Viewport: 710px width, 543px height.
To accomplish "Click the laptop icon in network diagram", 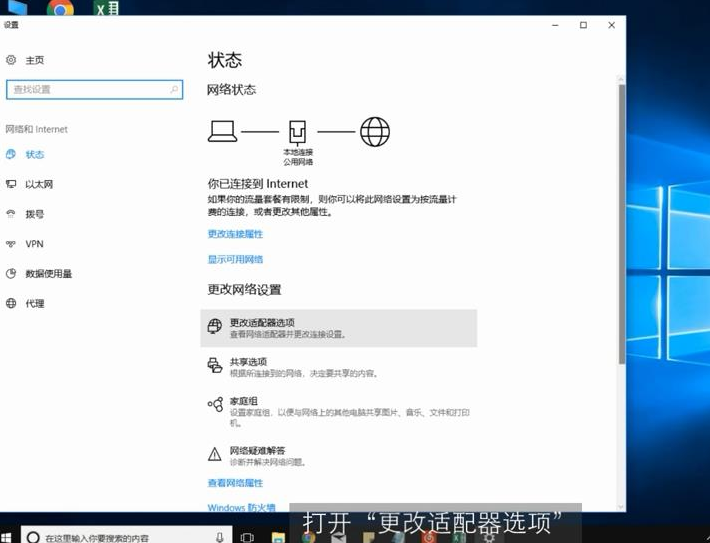I will (222, 131).
